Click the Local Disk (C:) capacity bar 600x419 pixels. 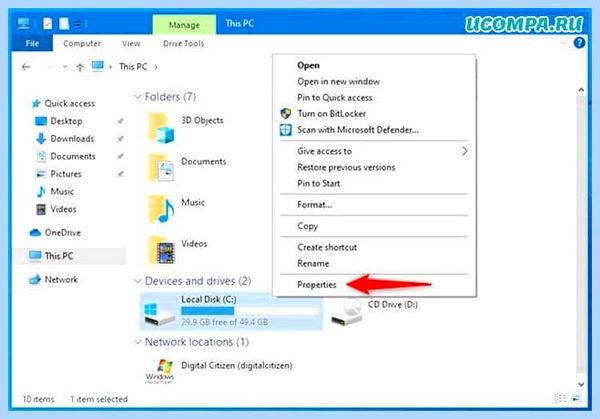[x=250, y=311]
